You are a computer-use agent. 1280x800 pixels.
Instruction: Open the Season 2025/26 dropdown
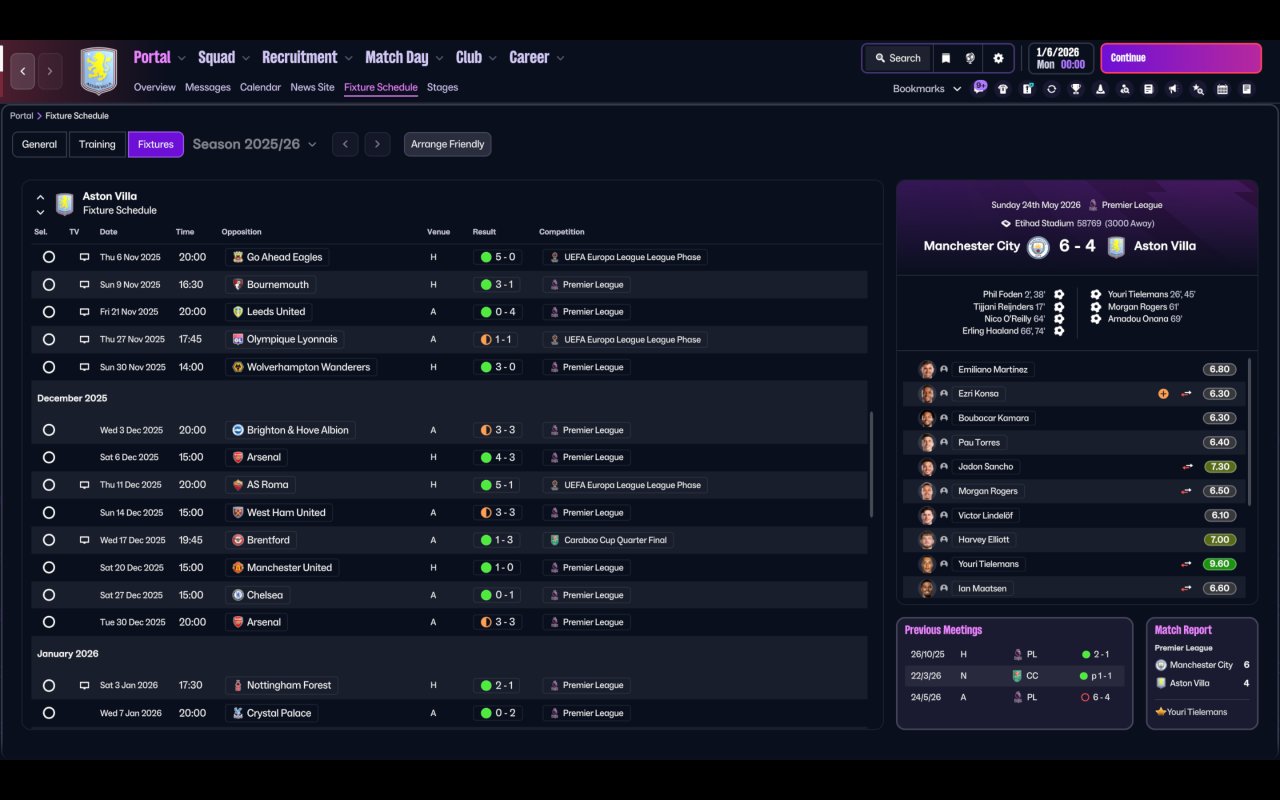pyautogui.click(x=254, y=144)
